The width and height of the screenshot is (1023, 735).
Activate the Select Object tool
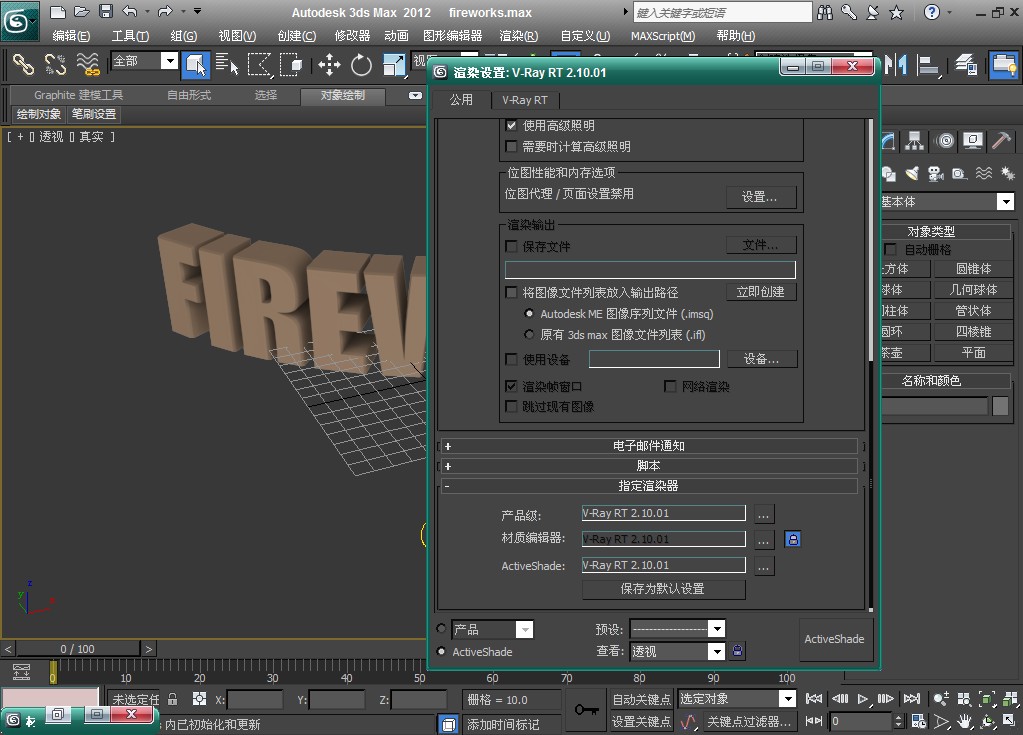[195, 64]
